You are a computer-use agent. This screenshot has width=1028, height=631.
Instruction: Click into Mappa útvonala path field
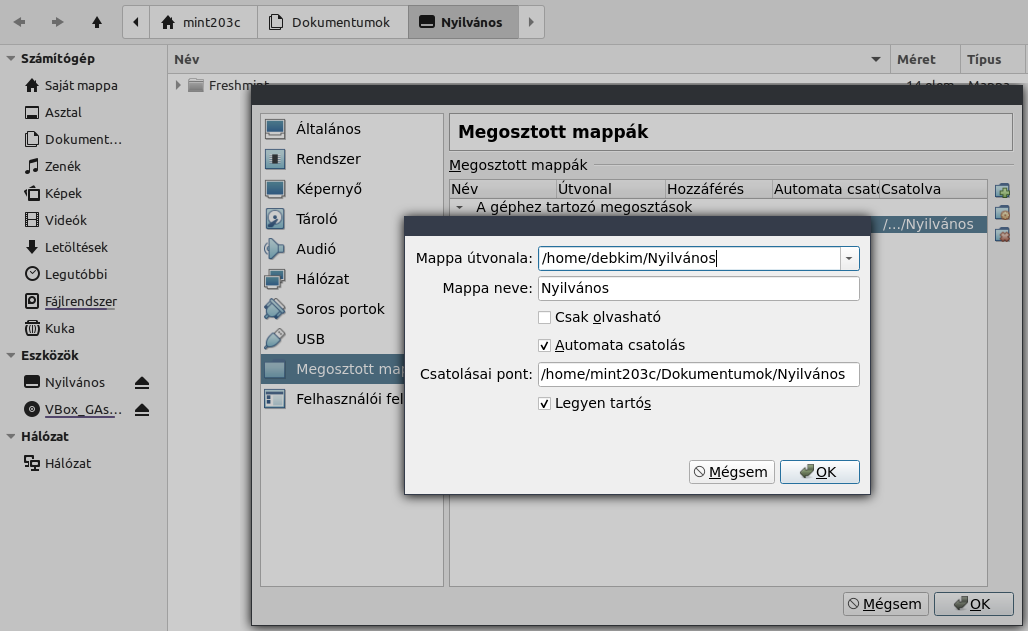(689, 258)
